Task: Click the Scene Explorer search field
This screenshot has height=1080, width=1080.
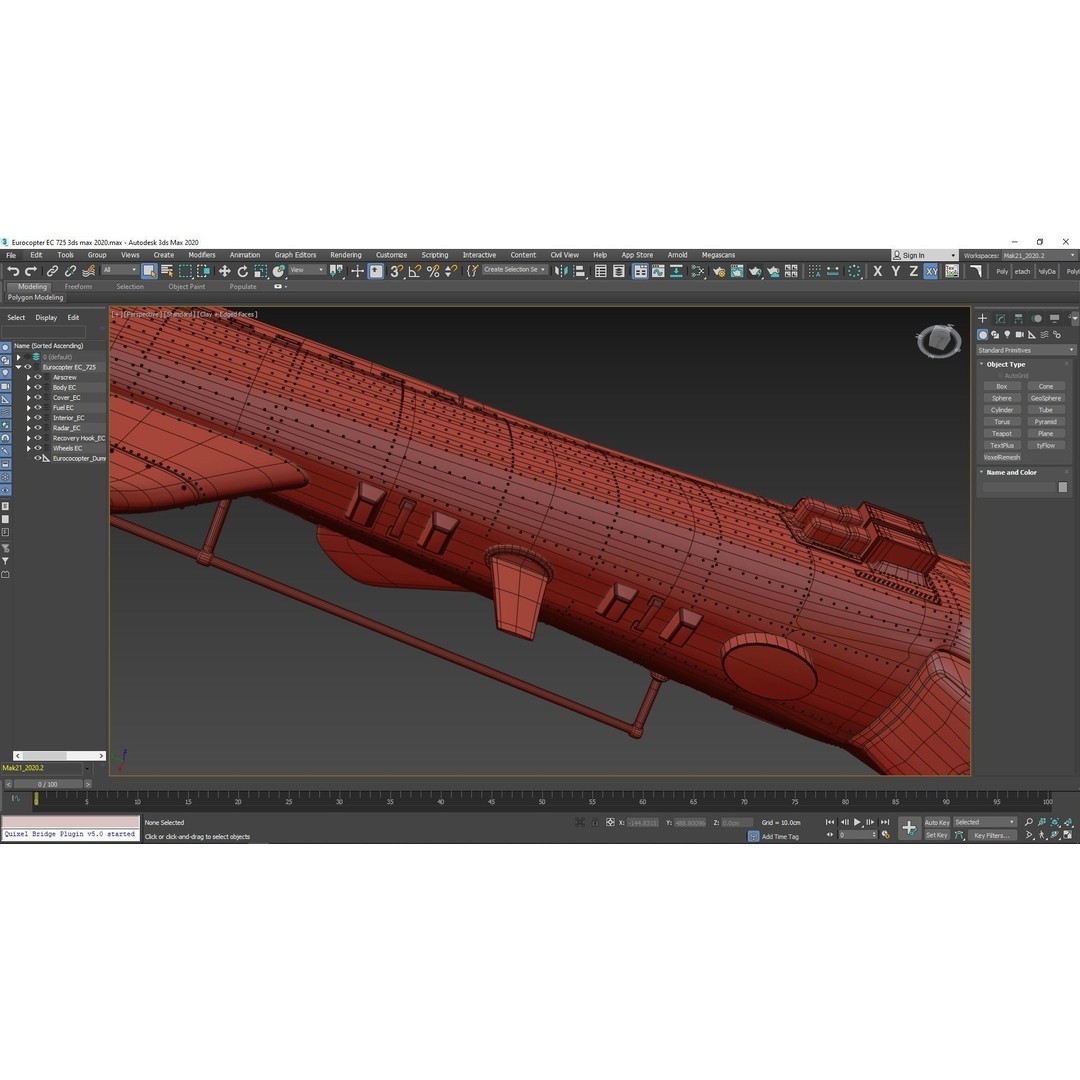Action: pyautogui.click(x=43, y=332)
